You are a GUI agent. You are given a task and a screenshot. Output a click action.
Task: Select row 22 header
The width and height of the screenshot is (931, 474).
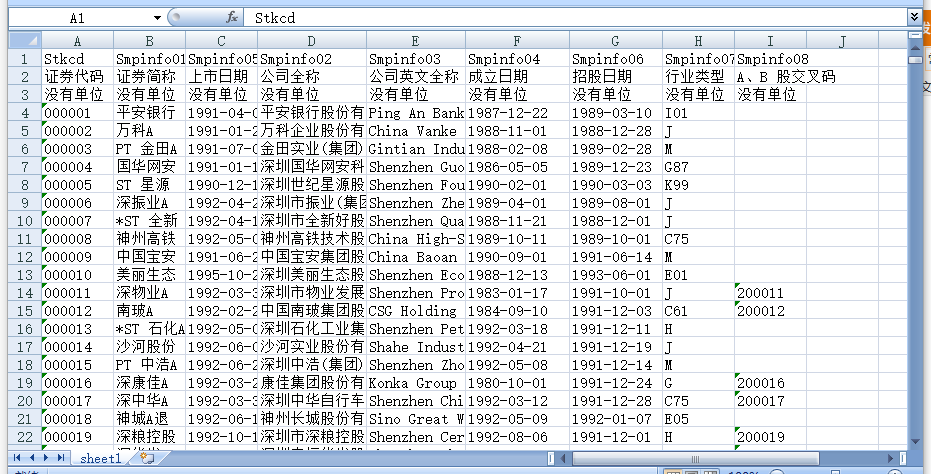click(x=24, y=437)
